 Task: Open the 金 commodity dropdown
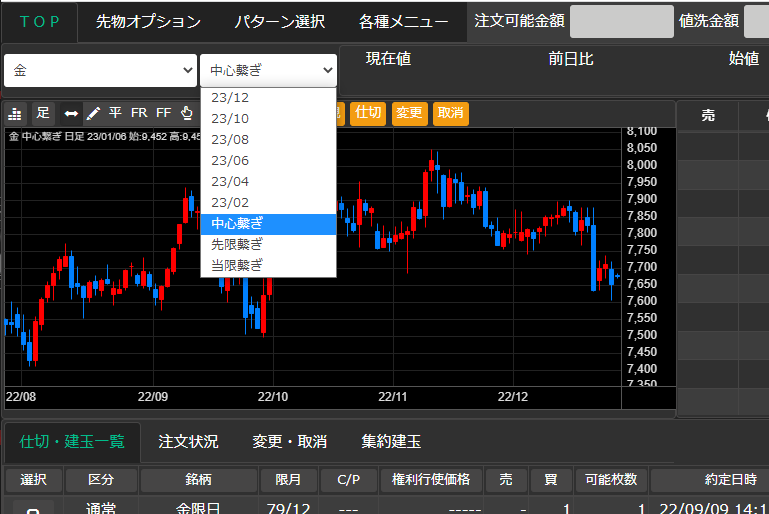101,71
